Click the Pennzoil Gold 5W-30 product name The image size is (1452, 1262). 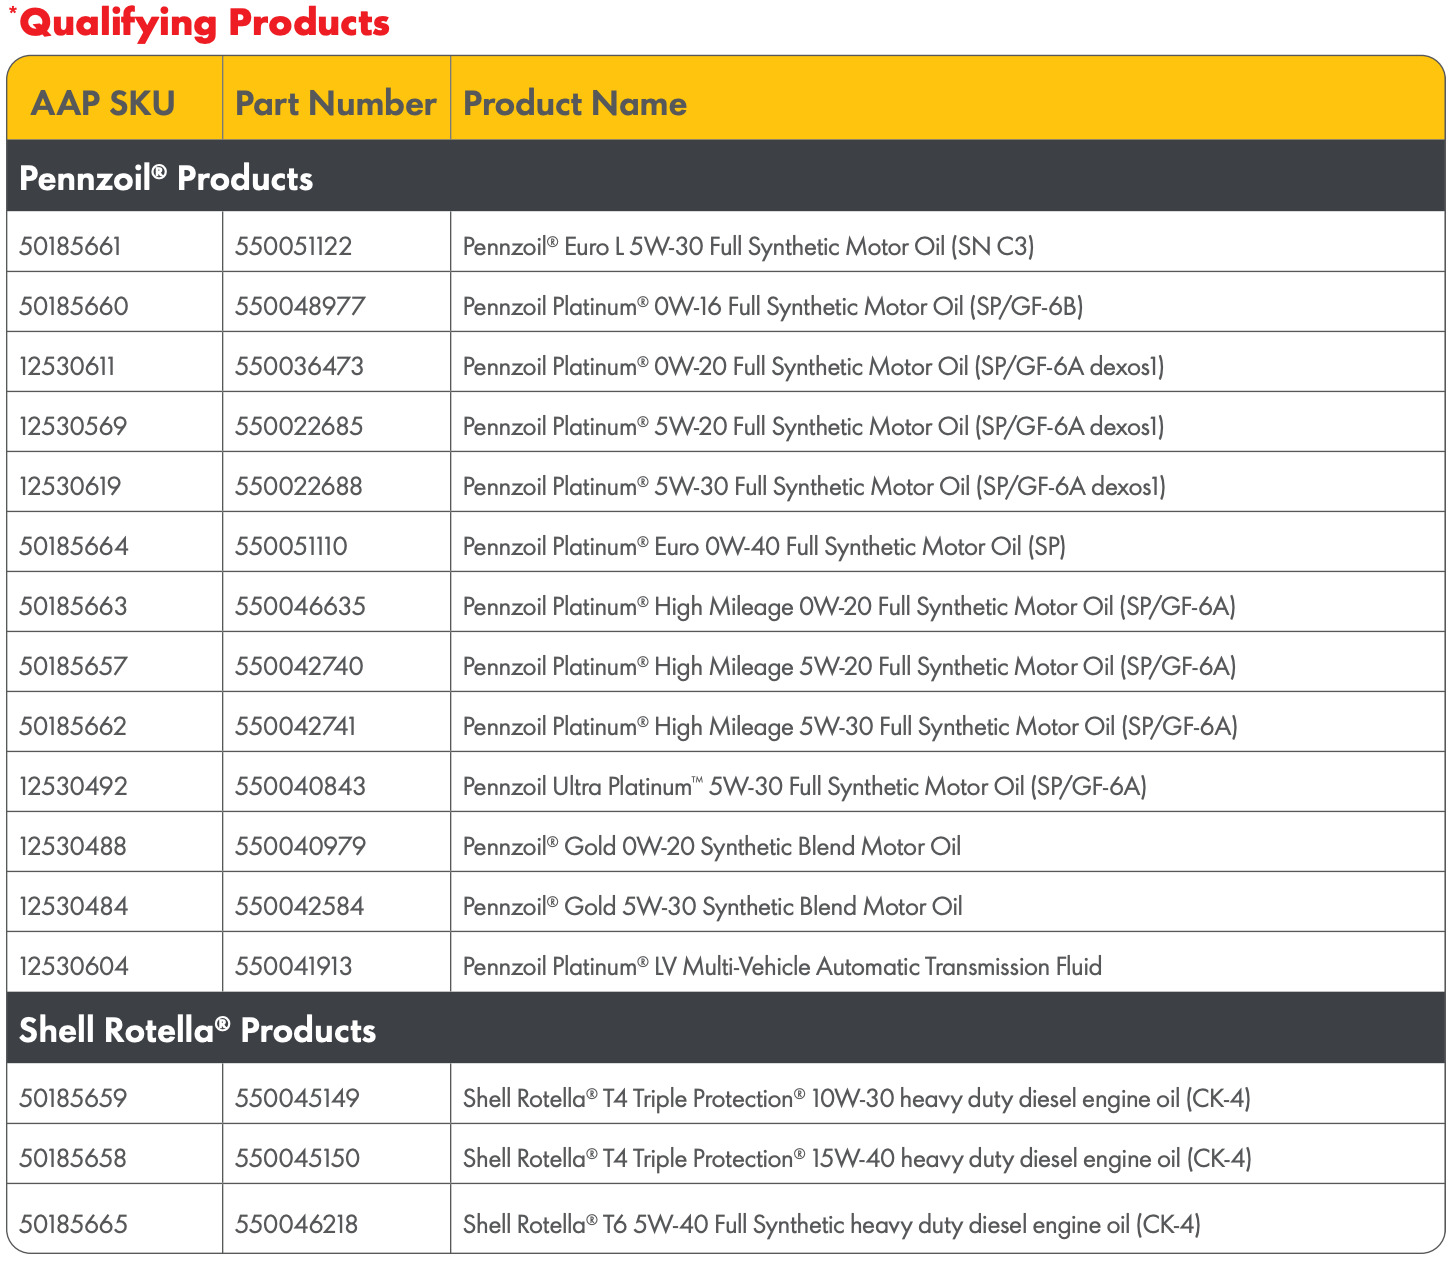713,906
